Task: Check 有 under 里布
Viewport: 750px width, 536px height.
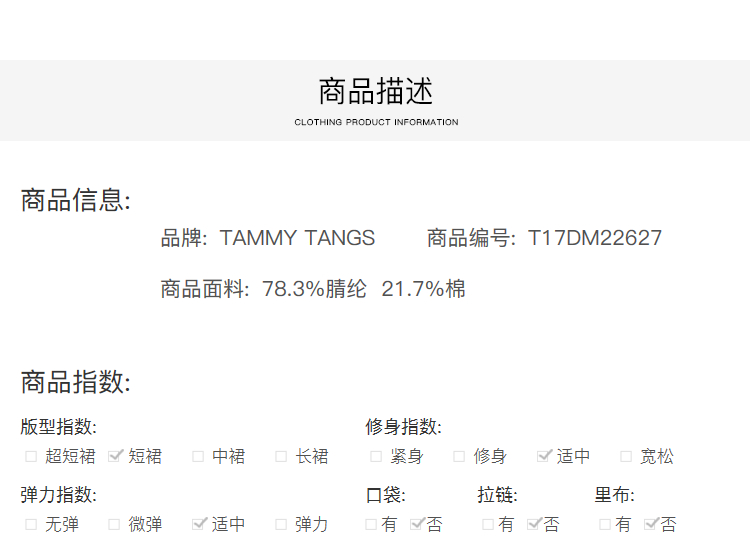Action: click(x=605, y=524)
